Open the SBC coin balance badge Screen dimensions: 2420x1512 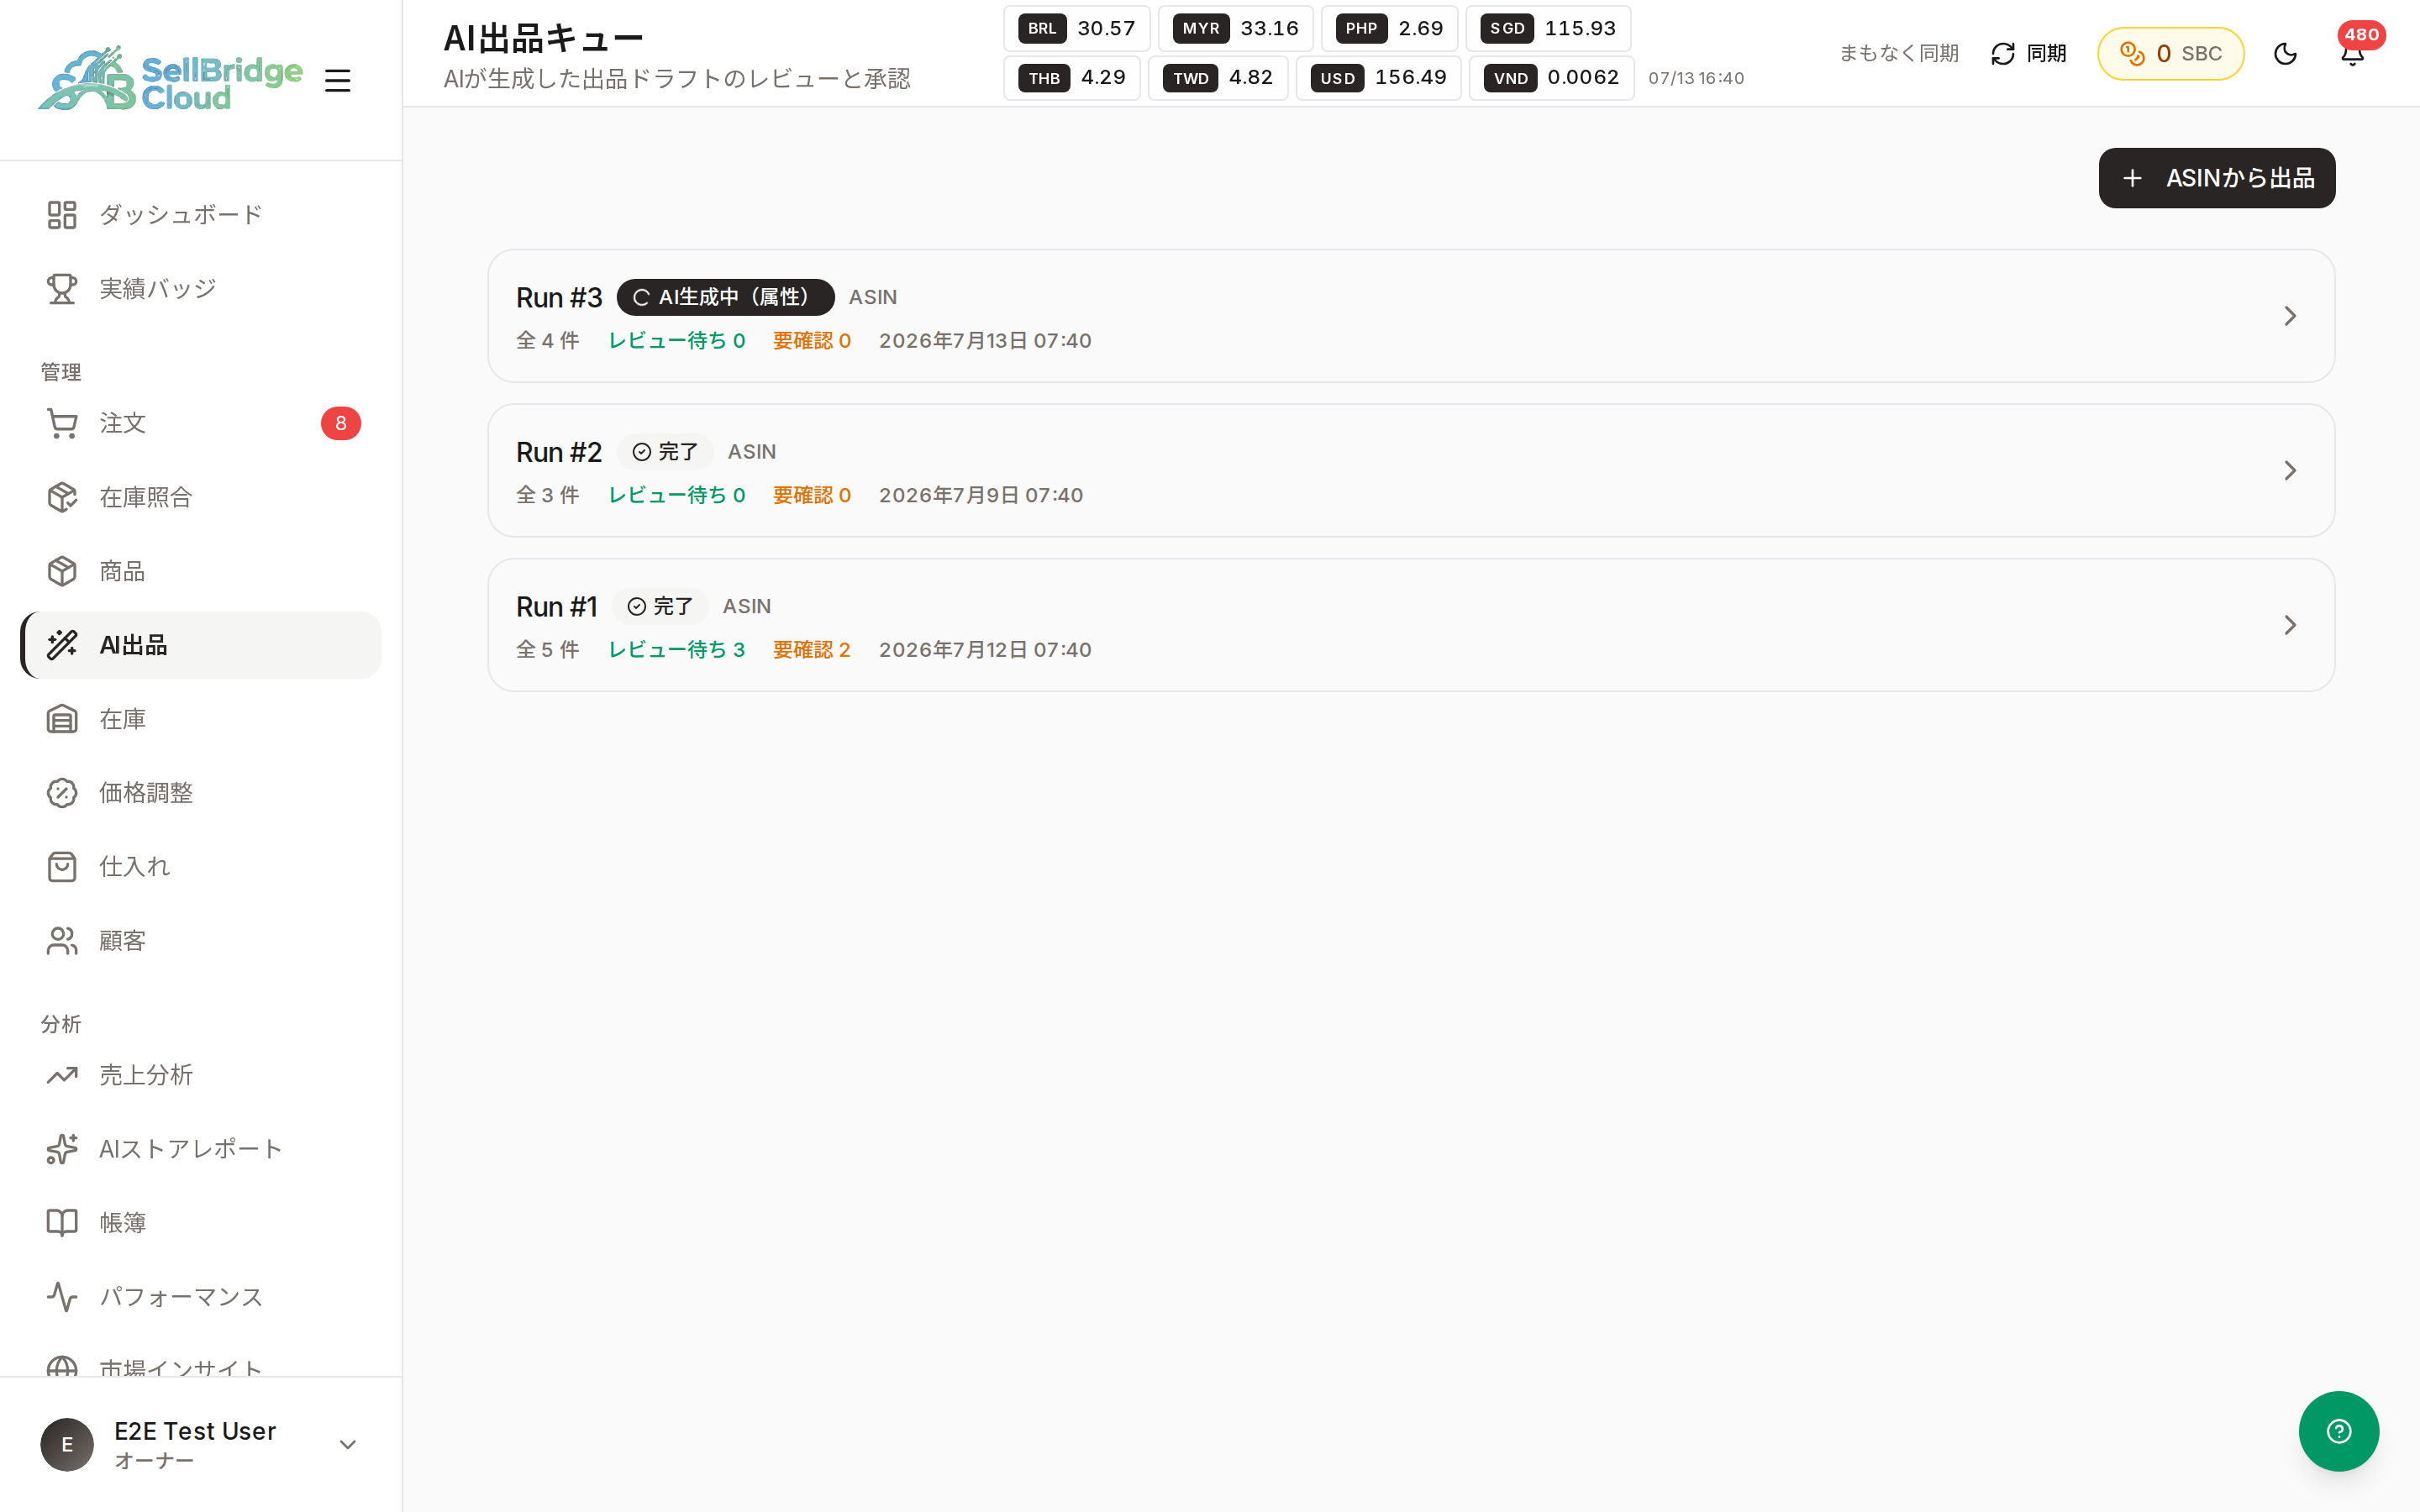click(2170, 54)
